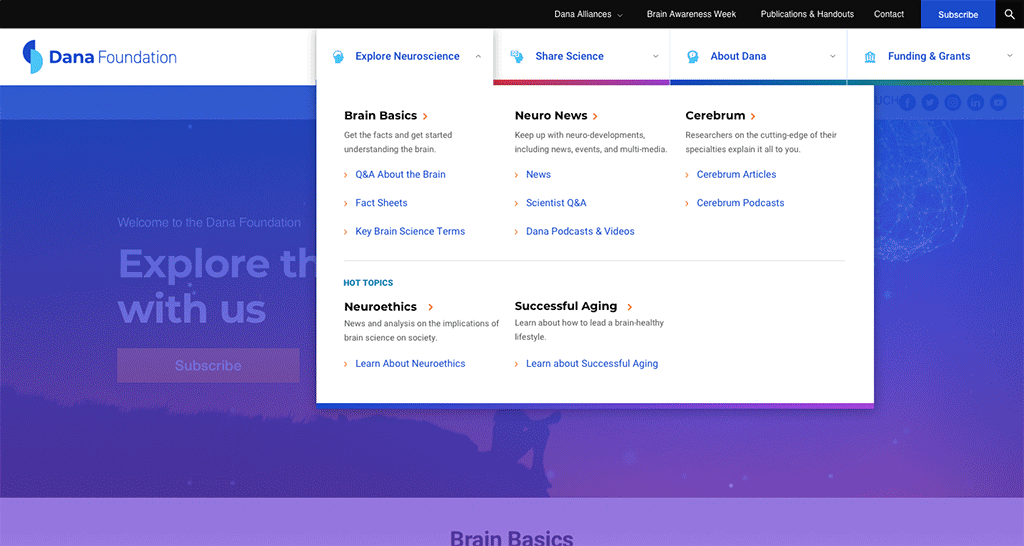Click the Share Science icon
1024x546 pixels.
517,57
